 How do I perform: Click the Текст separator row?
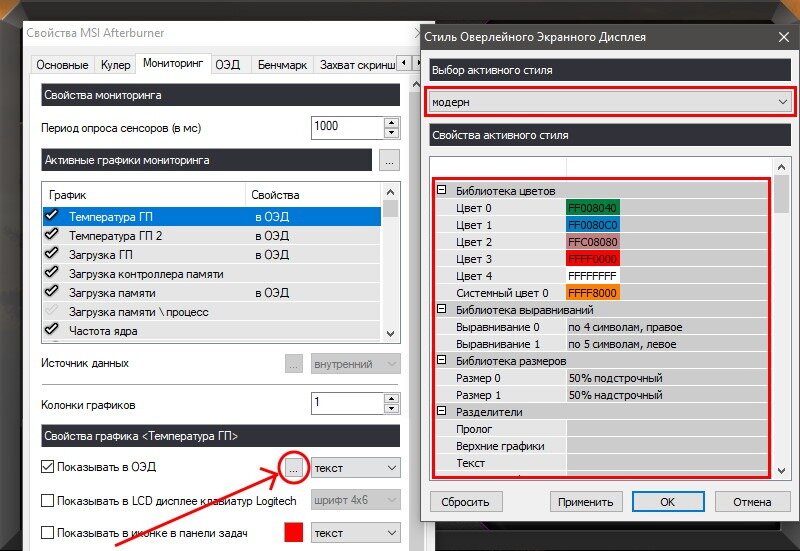tap(602, 463)
